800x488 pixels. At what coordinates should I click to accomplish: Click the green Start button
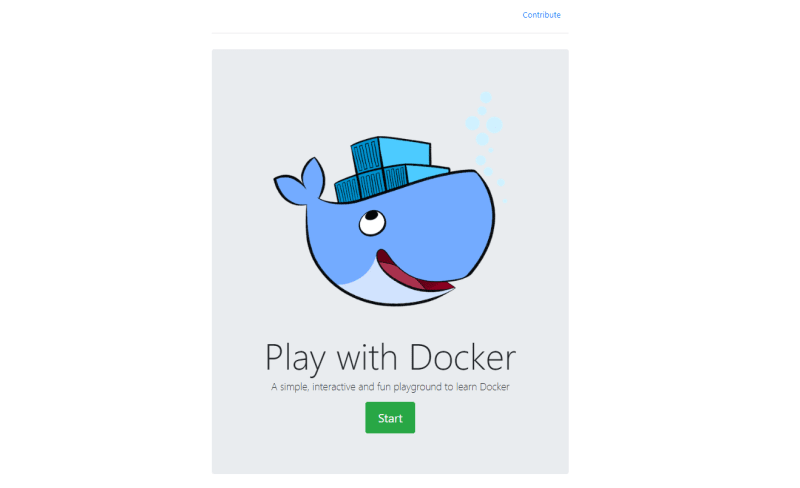tap(390, 418)
